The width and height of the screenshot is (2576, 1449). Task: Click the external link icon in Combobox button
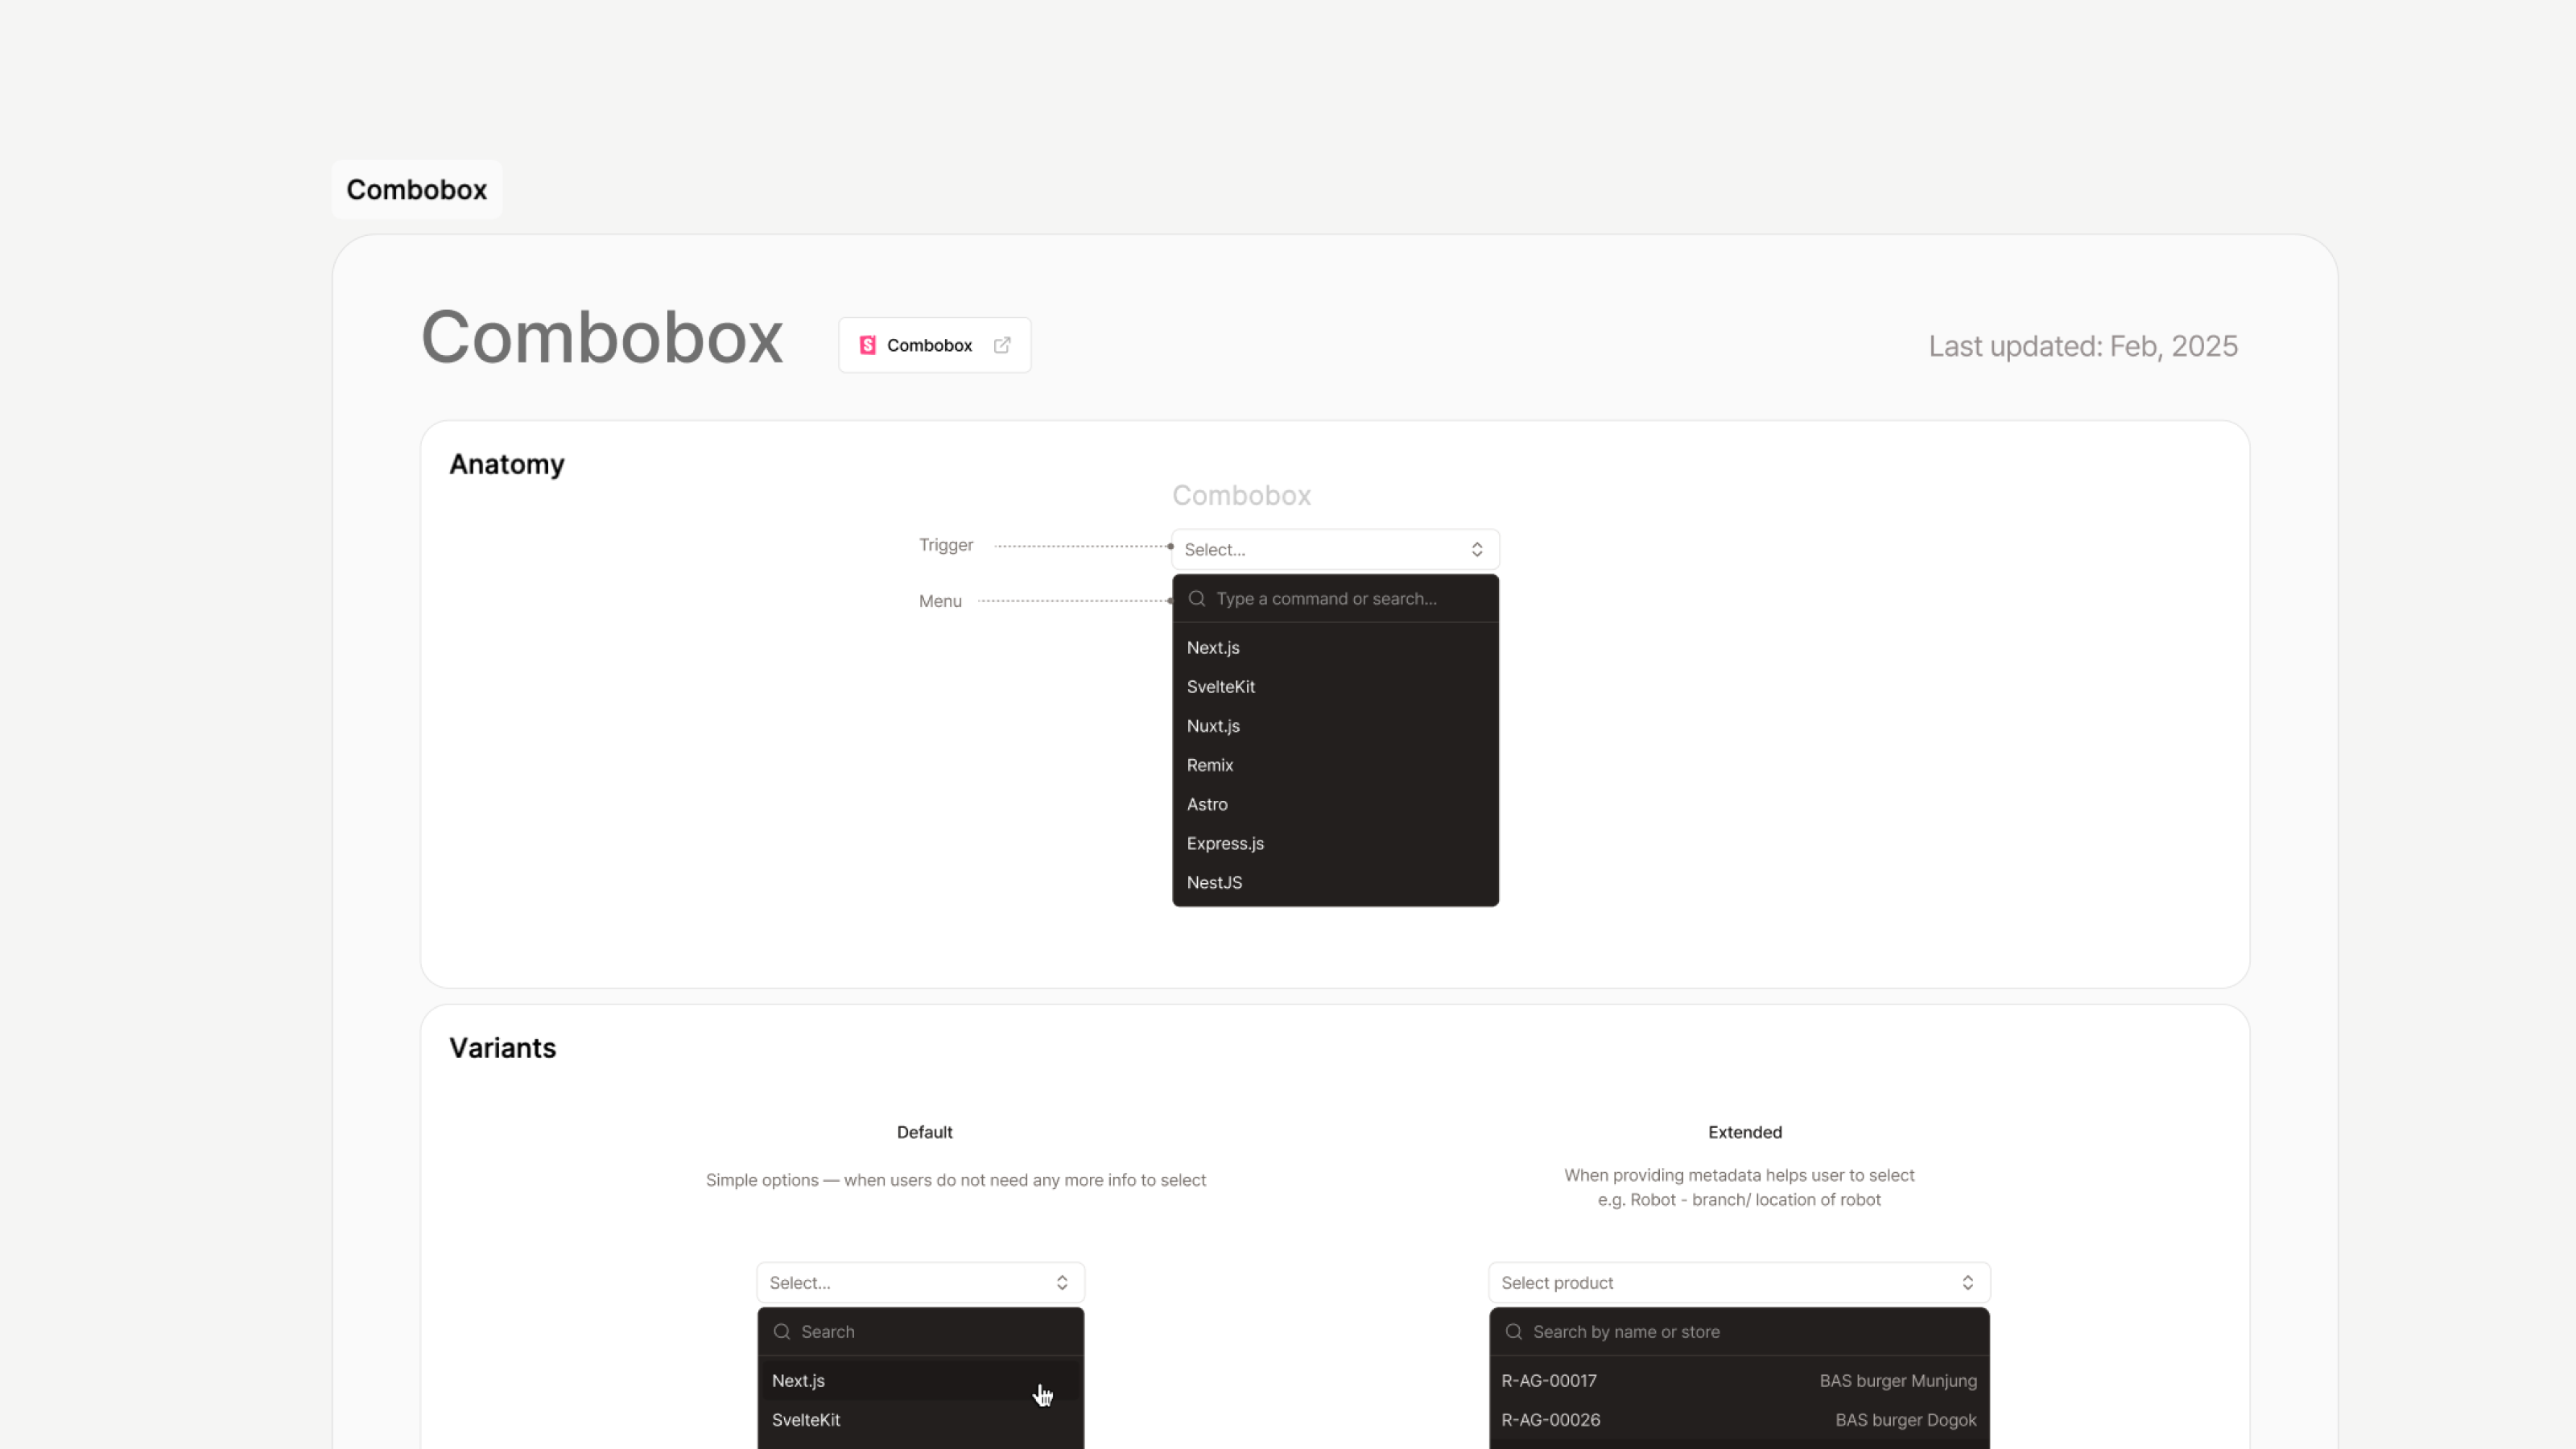pyautogui.click(x=1002, y=345)
